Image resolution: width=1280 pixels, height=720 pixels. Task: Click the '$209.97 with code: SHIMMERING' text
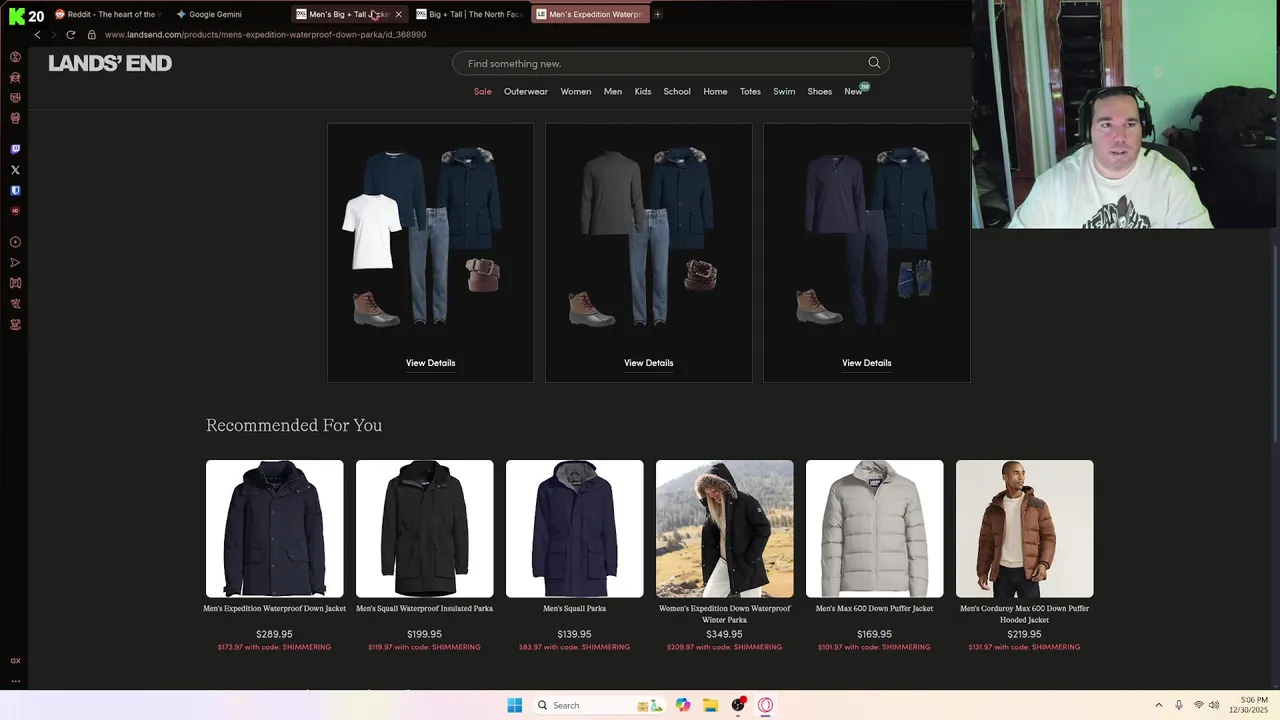pyautogui.click(x=724, y=647)
